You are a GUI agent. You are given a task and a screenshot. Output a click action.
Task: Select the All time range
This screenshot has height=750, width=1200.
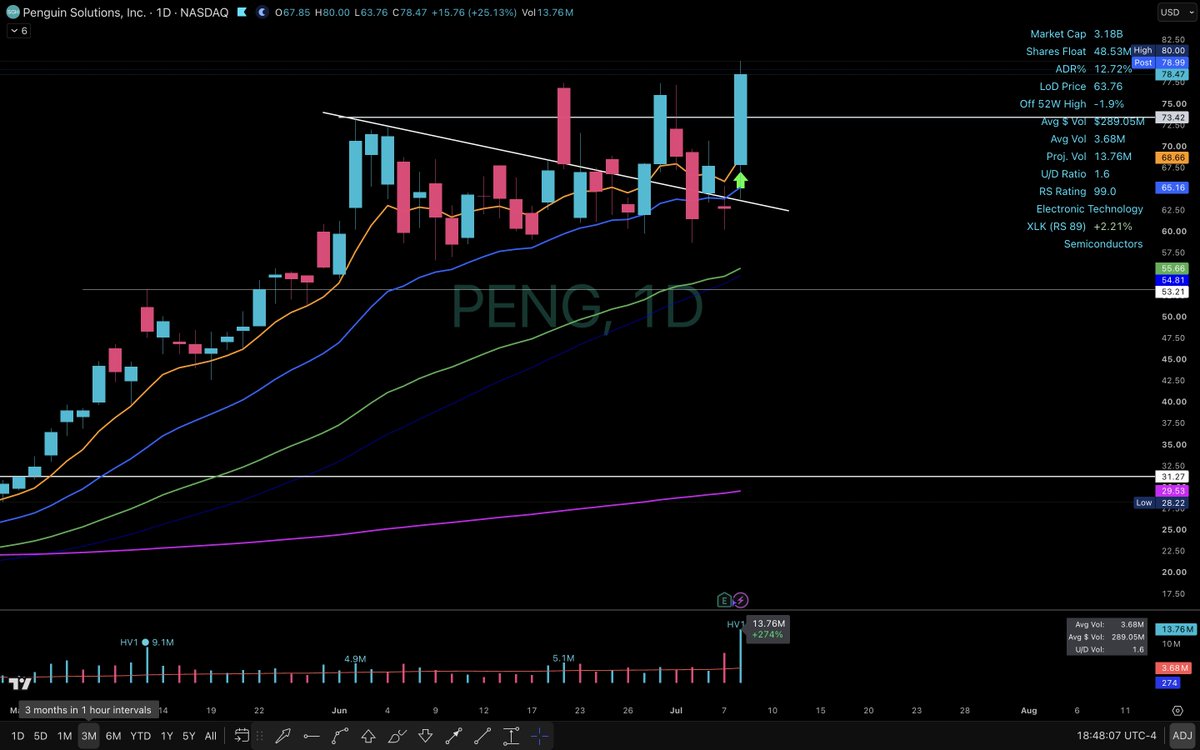click(210, 736)
